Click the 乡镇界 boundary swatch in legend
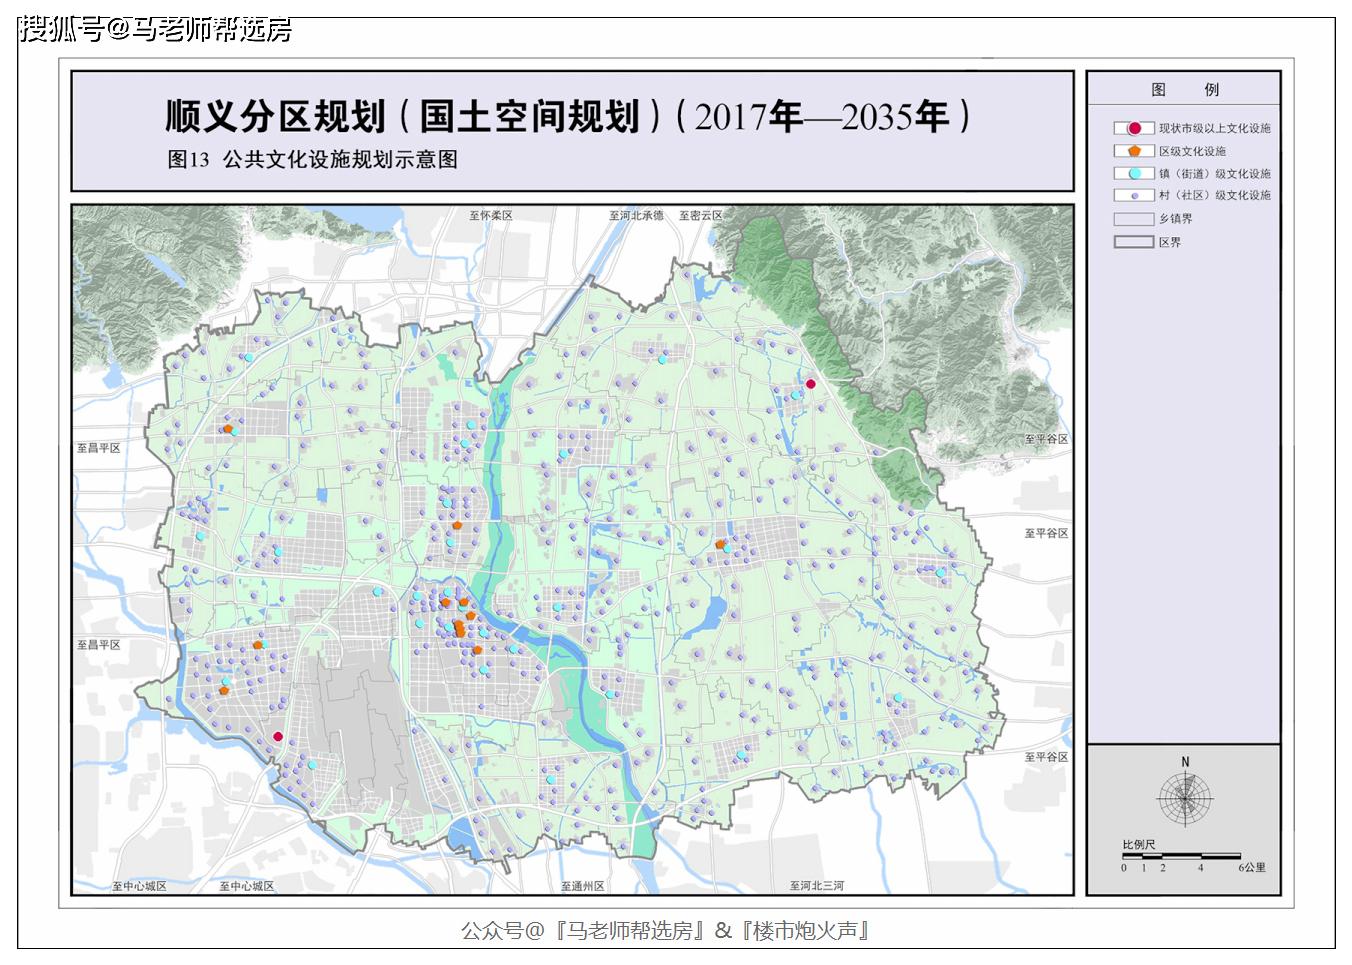1352x965 pixels. click(1134, 218)
